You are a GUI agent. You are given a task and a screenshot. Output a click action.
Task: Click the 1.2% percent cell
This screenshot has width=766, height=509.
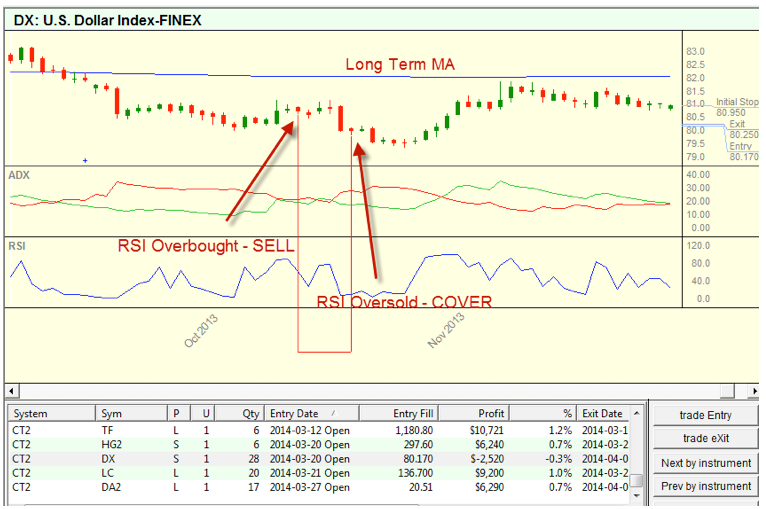pyautogui.click(x=560, y=430)
